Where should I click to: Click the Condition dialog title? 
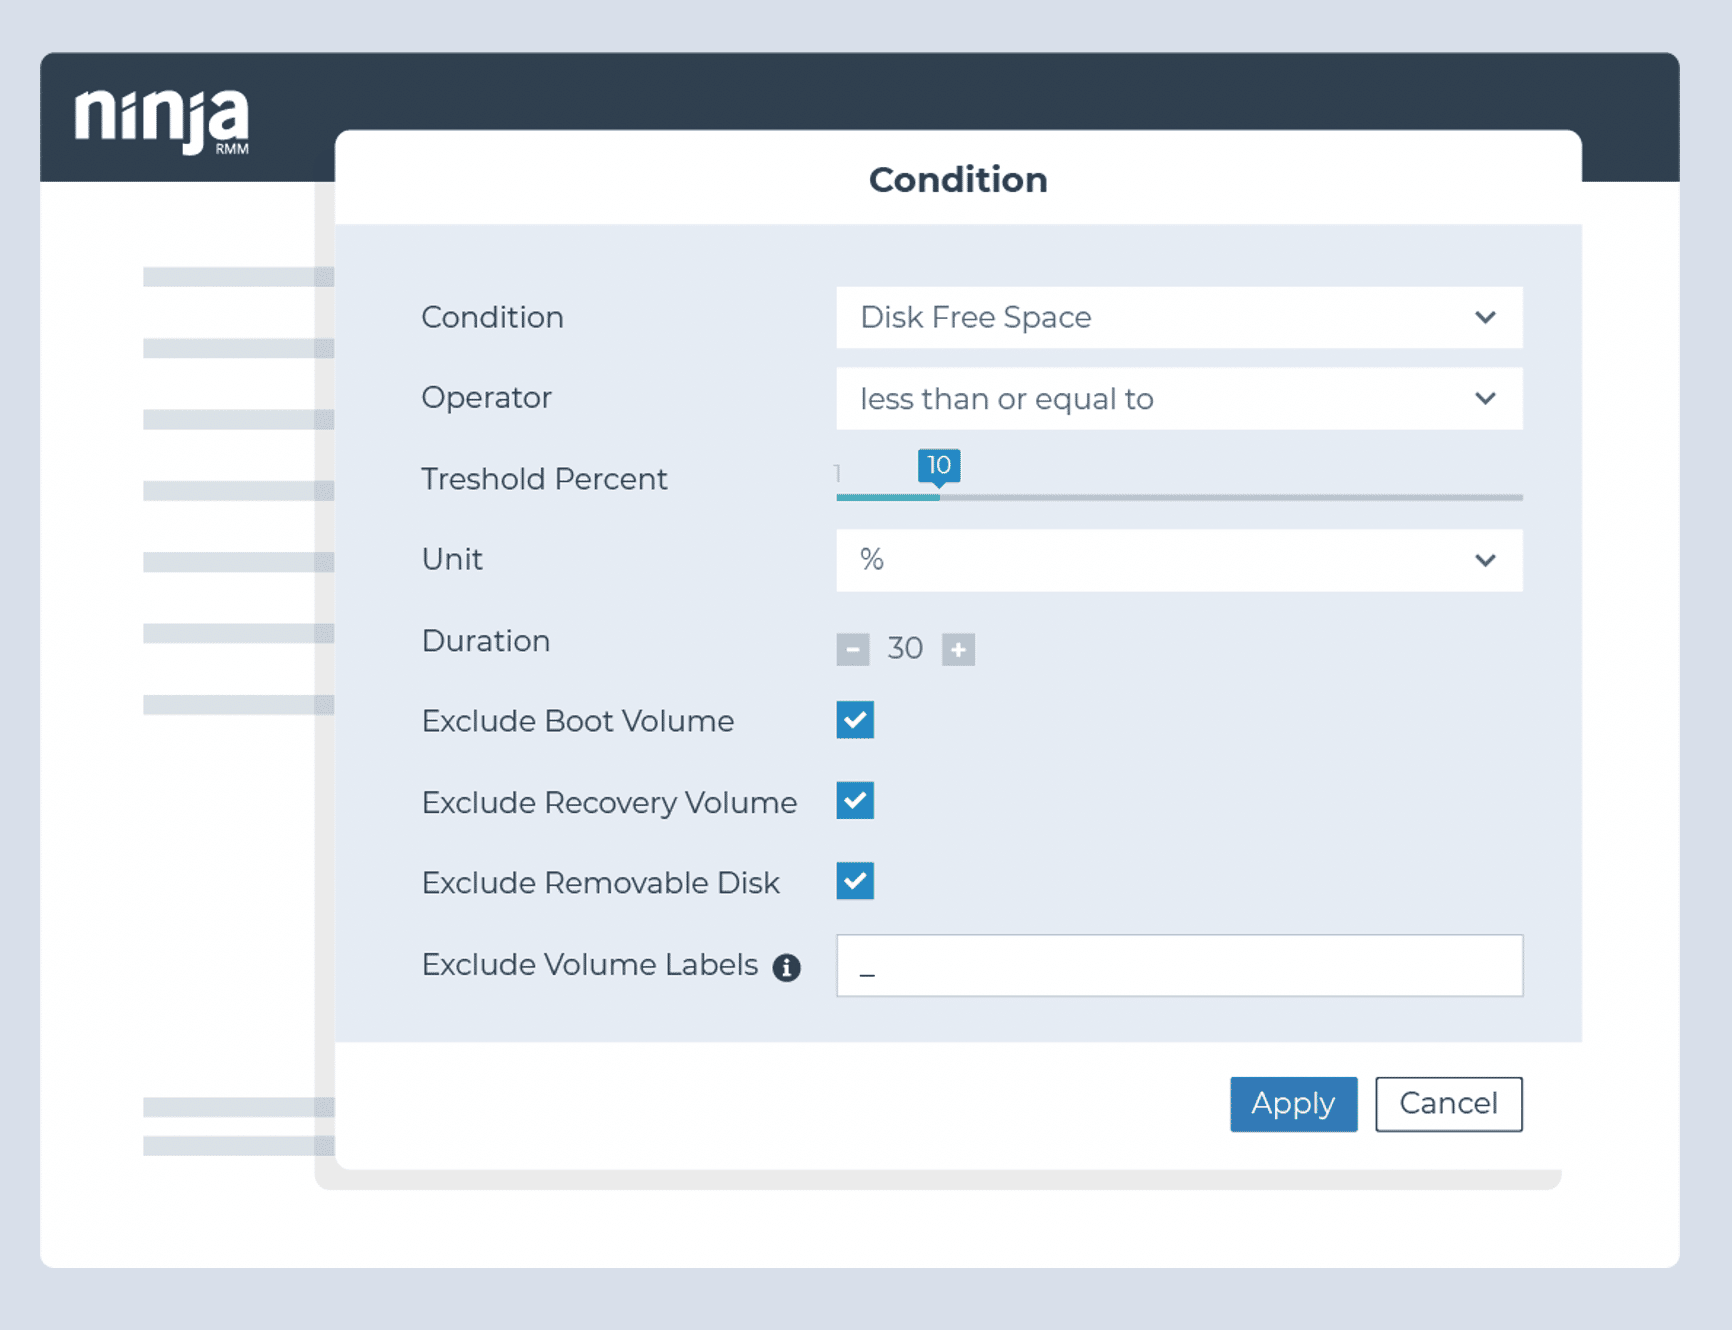[x=957, y=179]
